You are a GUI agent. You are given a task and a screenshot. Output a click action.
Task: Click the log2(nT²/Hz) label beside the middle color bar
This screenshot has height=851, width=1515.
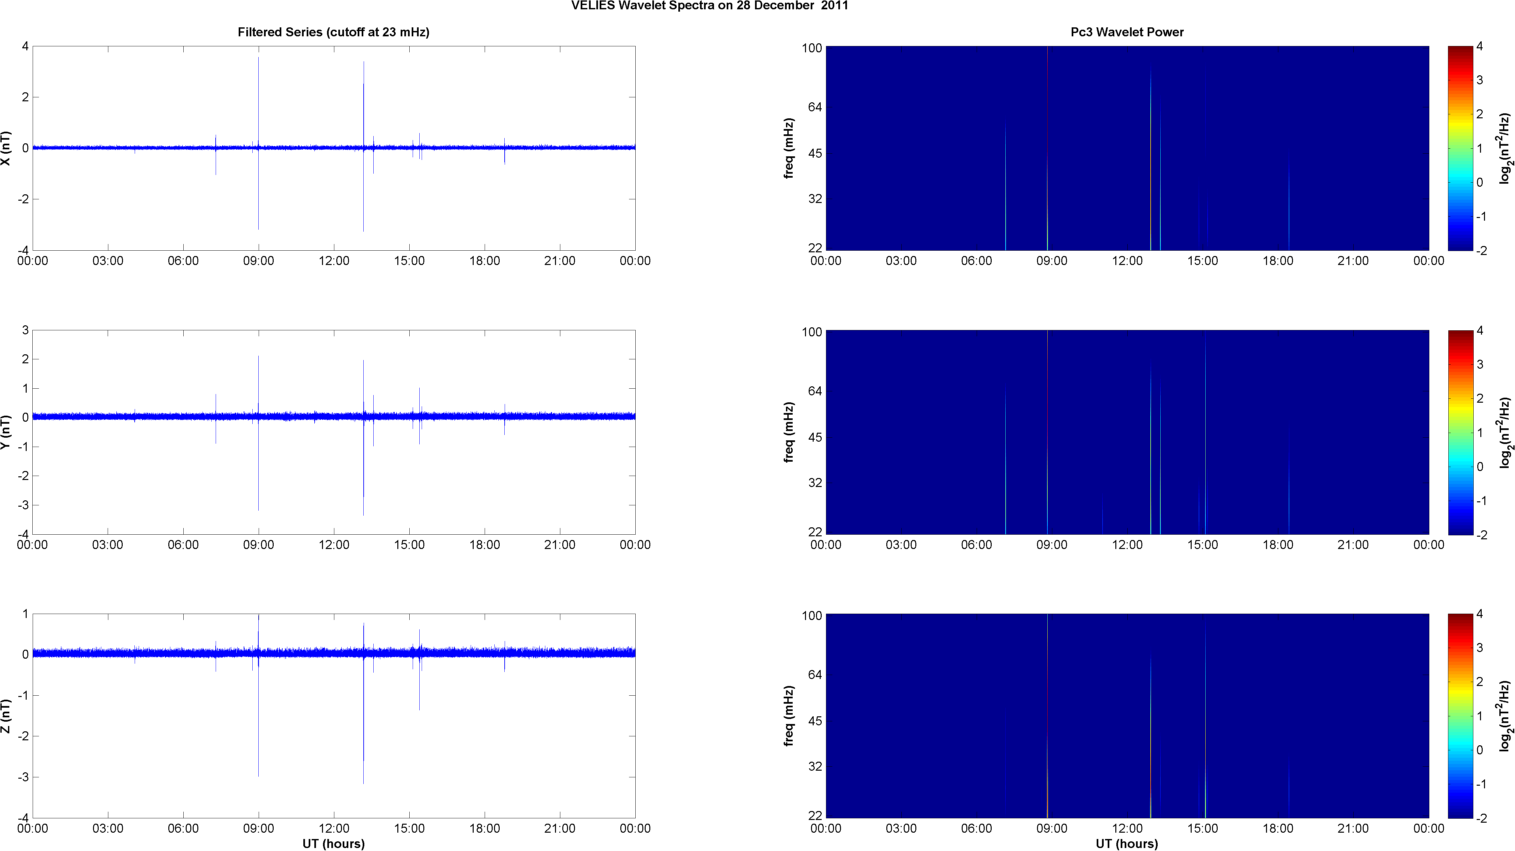1504,432
